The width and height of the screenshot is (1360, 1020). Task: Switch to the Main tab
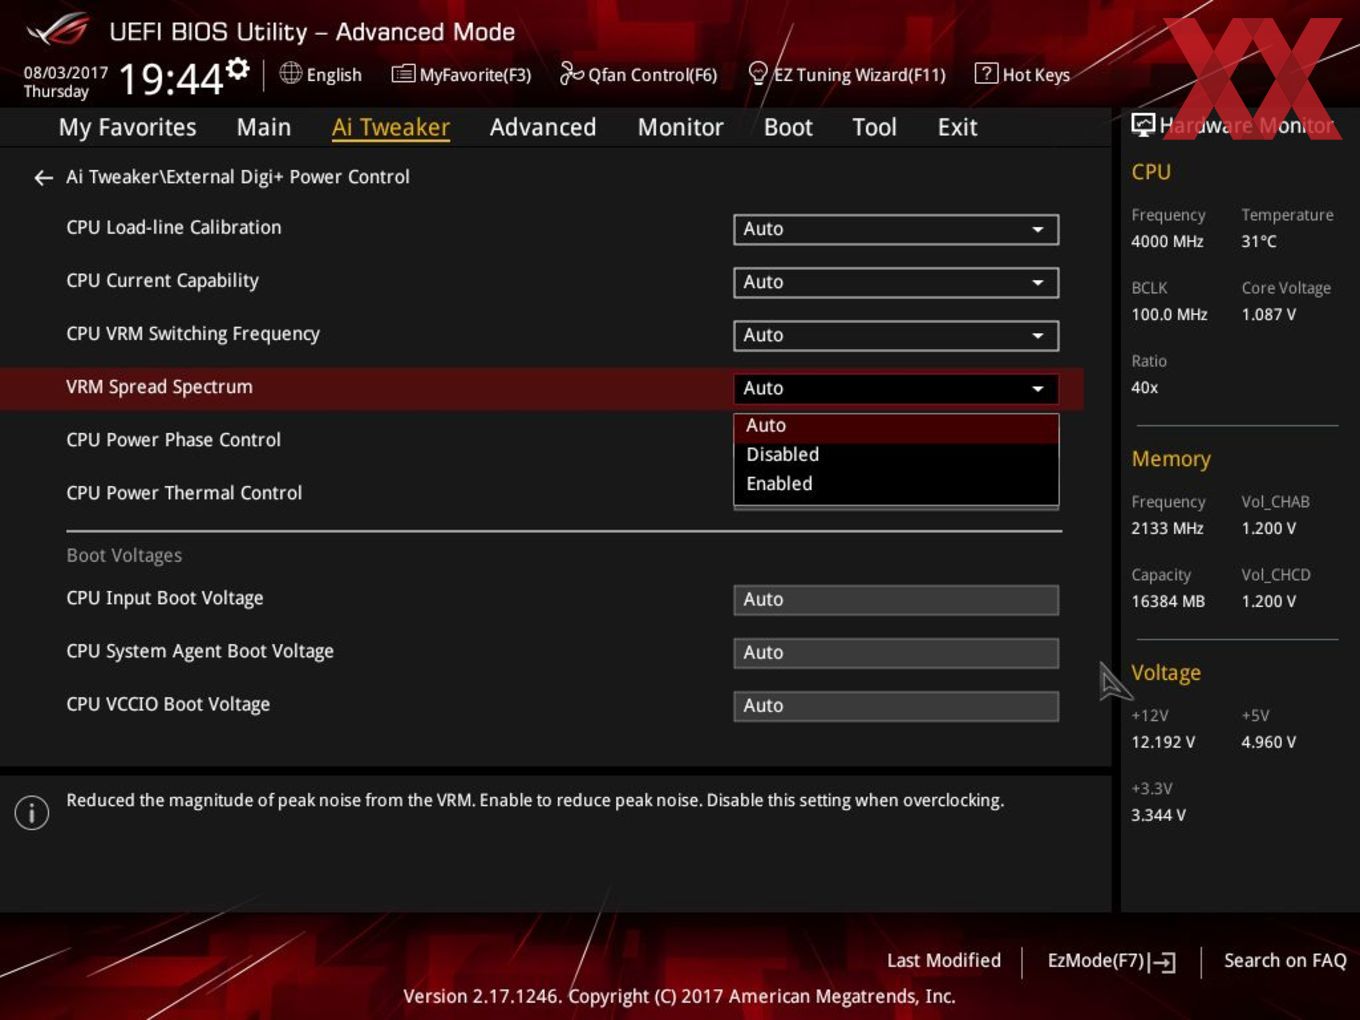pyautogui.click(x=264, y=127)
